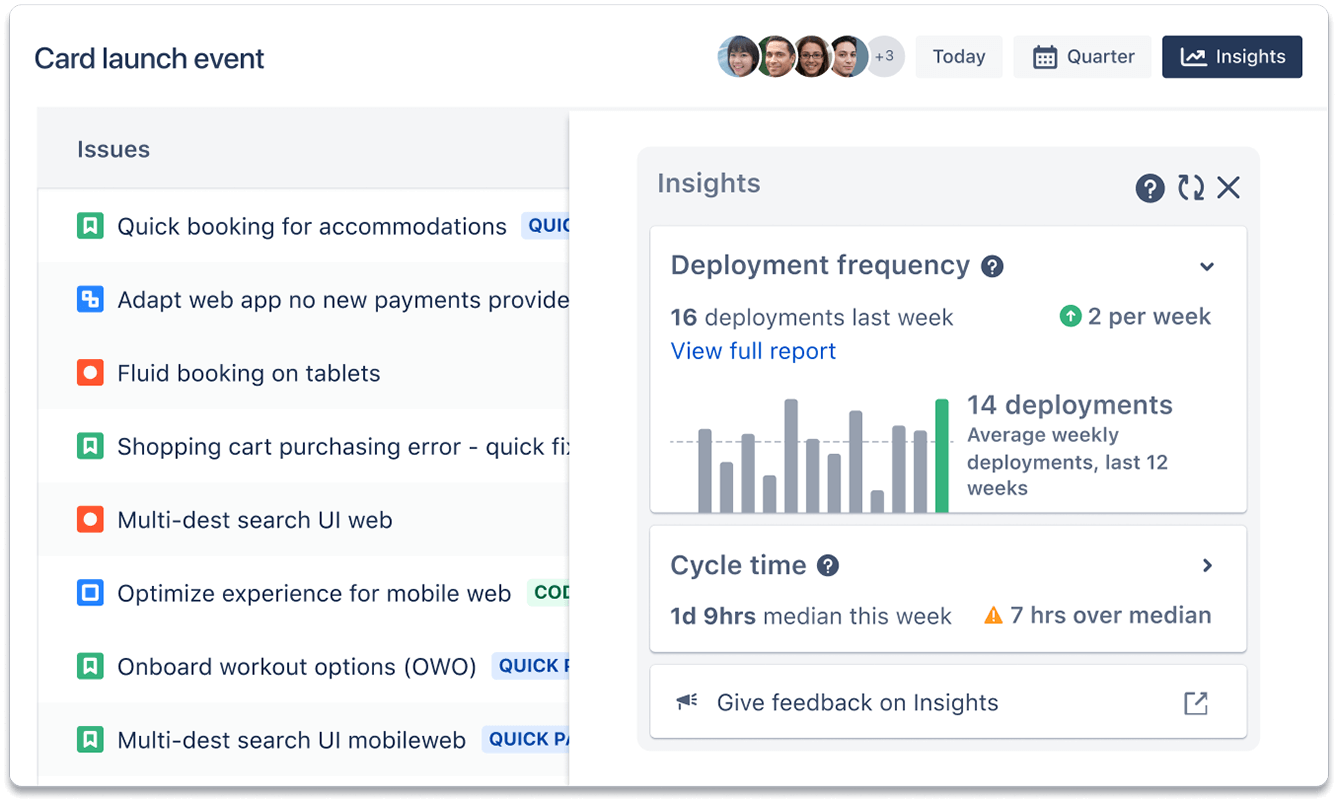The height and width of the screenshot is (801, 1336).
Task: Click the help icon beside Deployment frequency
Action: (991, 265)
